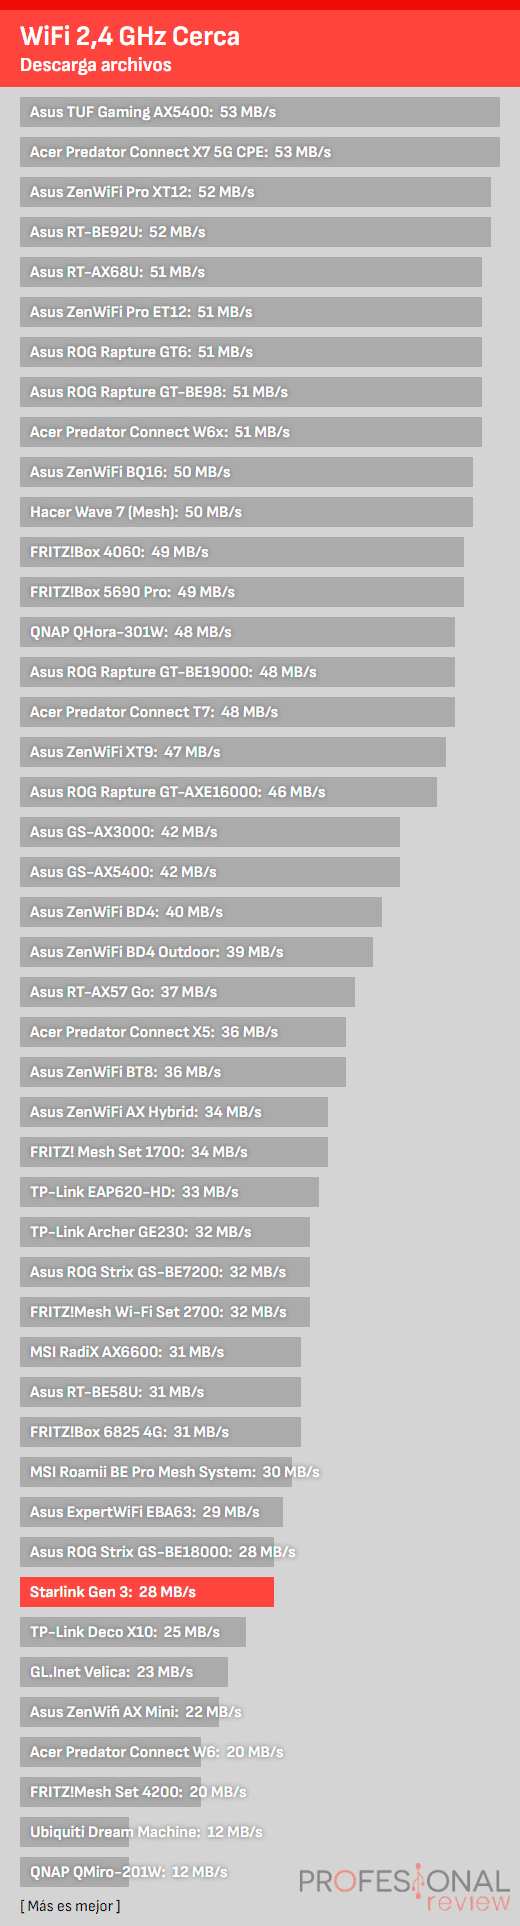Select the FRITZ!Box 4060 bar
Viewport: 520px width, 1926px height.
[x=242, y=552]
